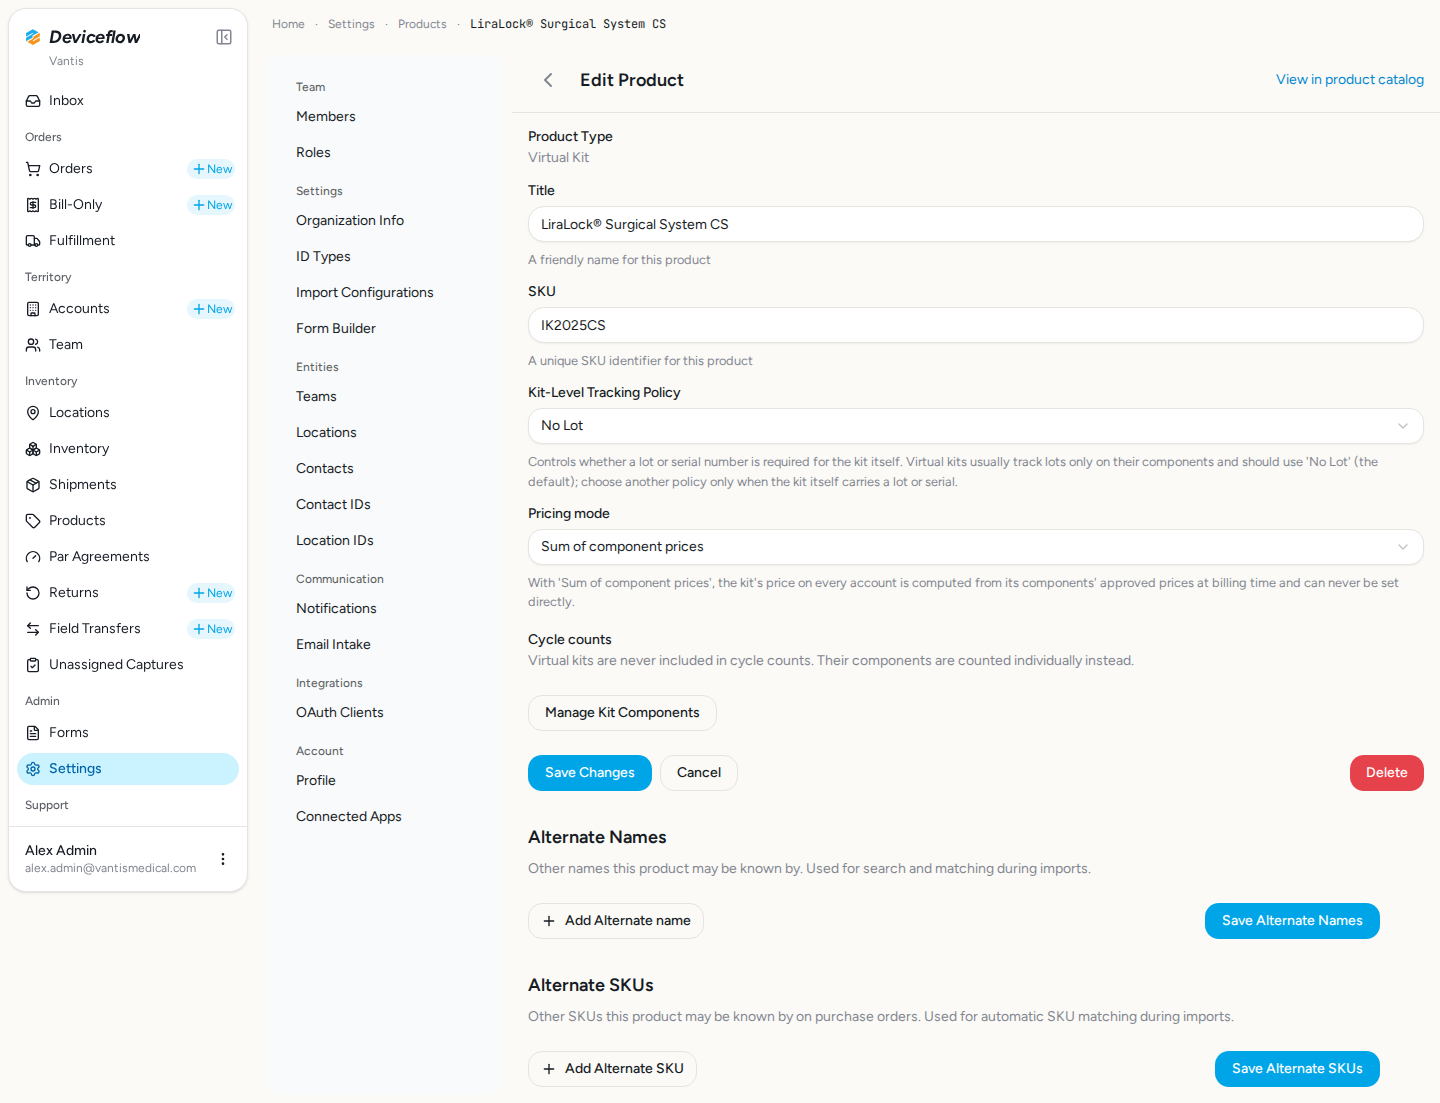Viewport: 1440px width, 1103px height.
Task: Click the Field Transfers arrows icon
Action: pos(33,629)
